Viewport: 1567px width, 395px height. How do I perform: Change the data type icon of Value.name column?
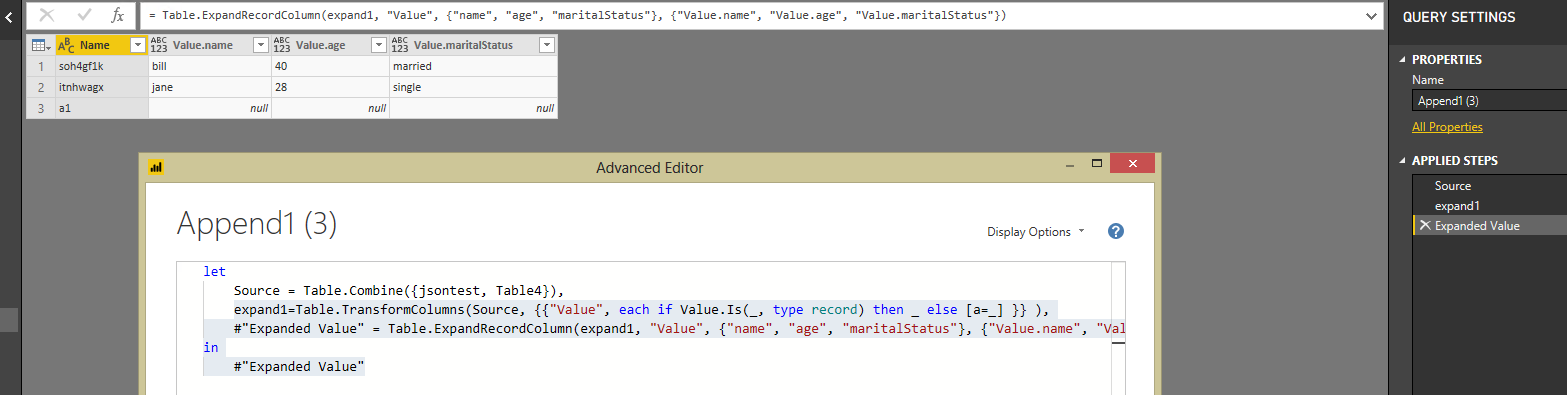(159, 45)
